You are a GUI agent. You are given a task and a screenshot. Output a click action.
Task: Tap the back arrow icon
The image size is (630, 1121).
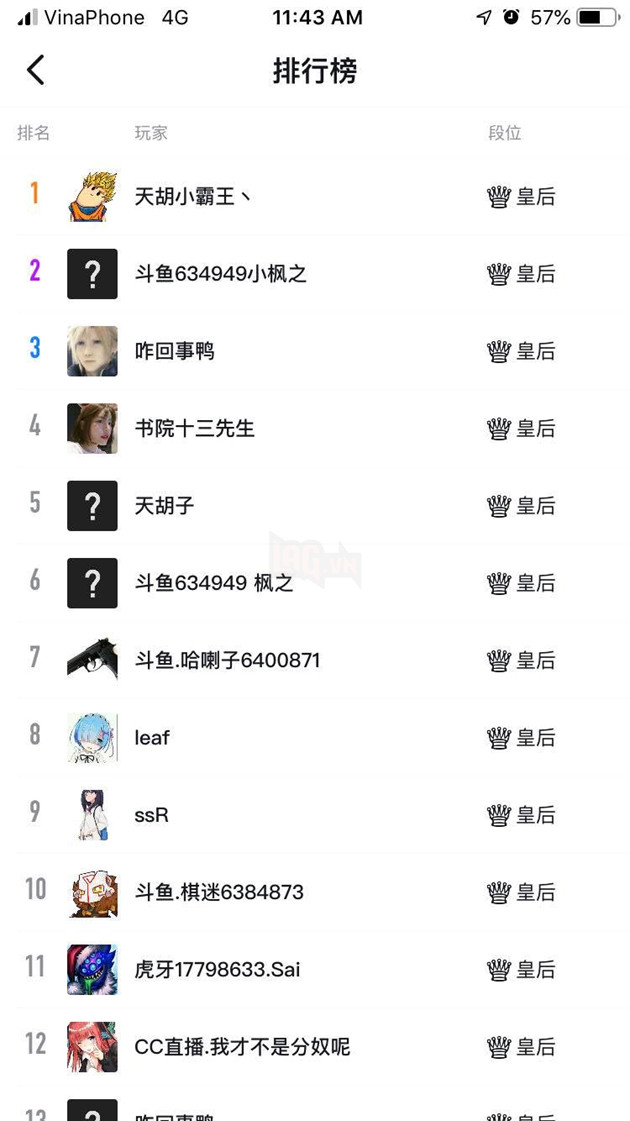(x=36, y=70)
